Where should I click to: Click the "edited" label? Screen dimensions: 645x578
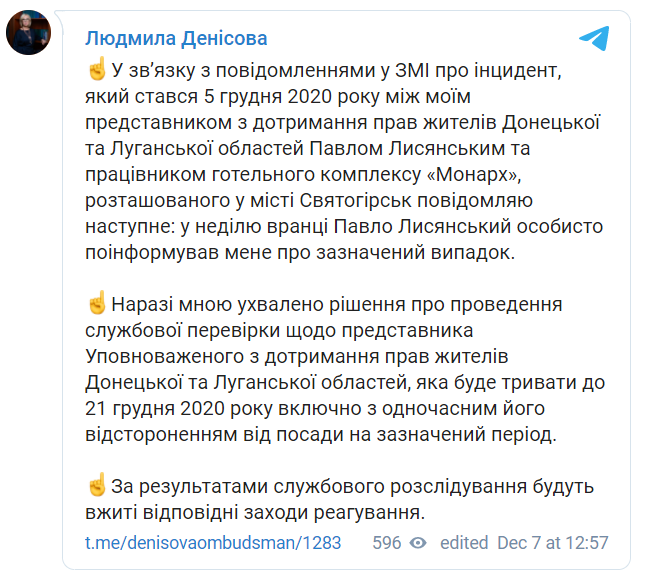point(464,543)
